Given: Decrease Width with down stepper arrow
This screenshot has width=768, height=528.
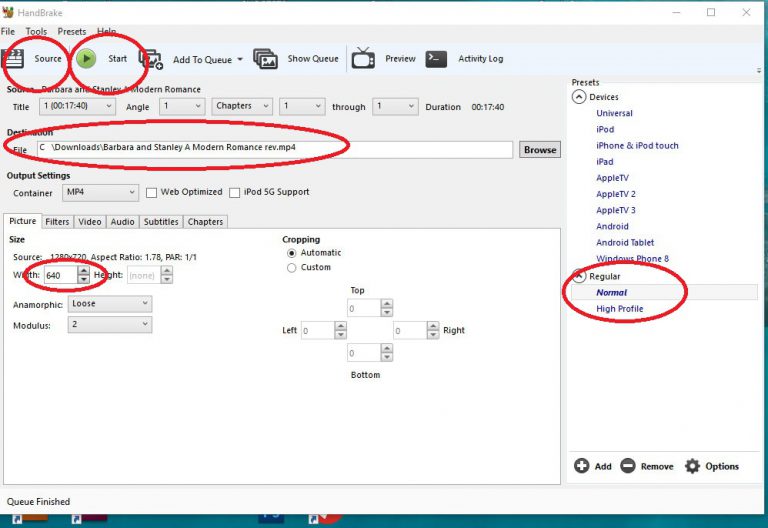Looking at the screenshot, I should click(84, 280).
